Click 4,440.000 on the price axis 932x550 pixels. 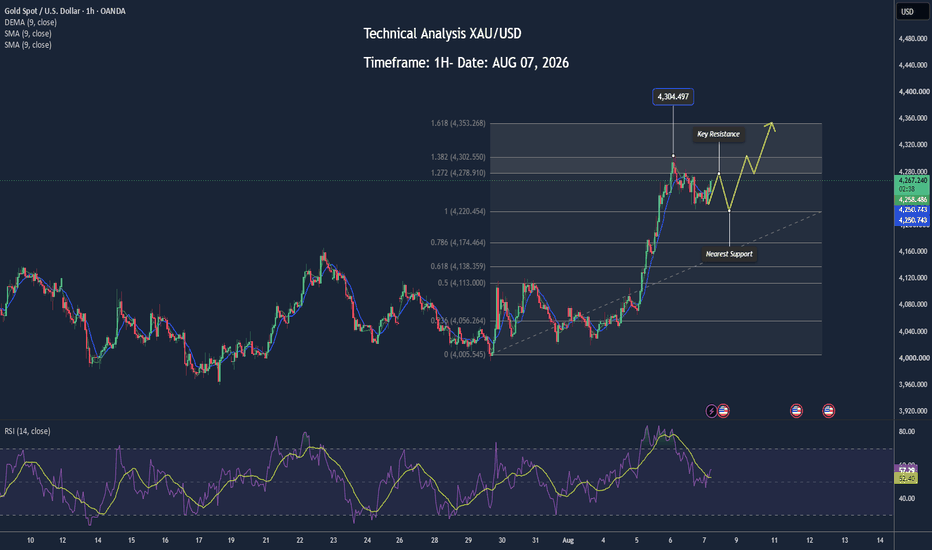pyautogui.click(x=914, y=65)
